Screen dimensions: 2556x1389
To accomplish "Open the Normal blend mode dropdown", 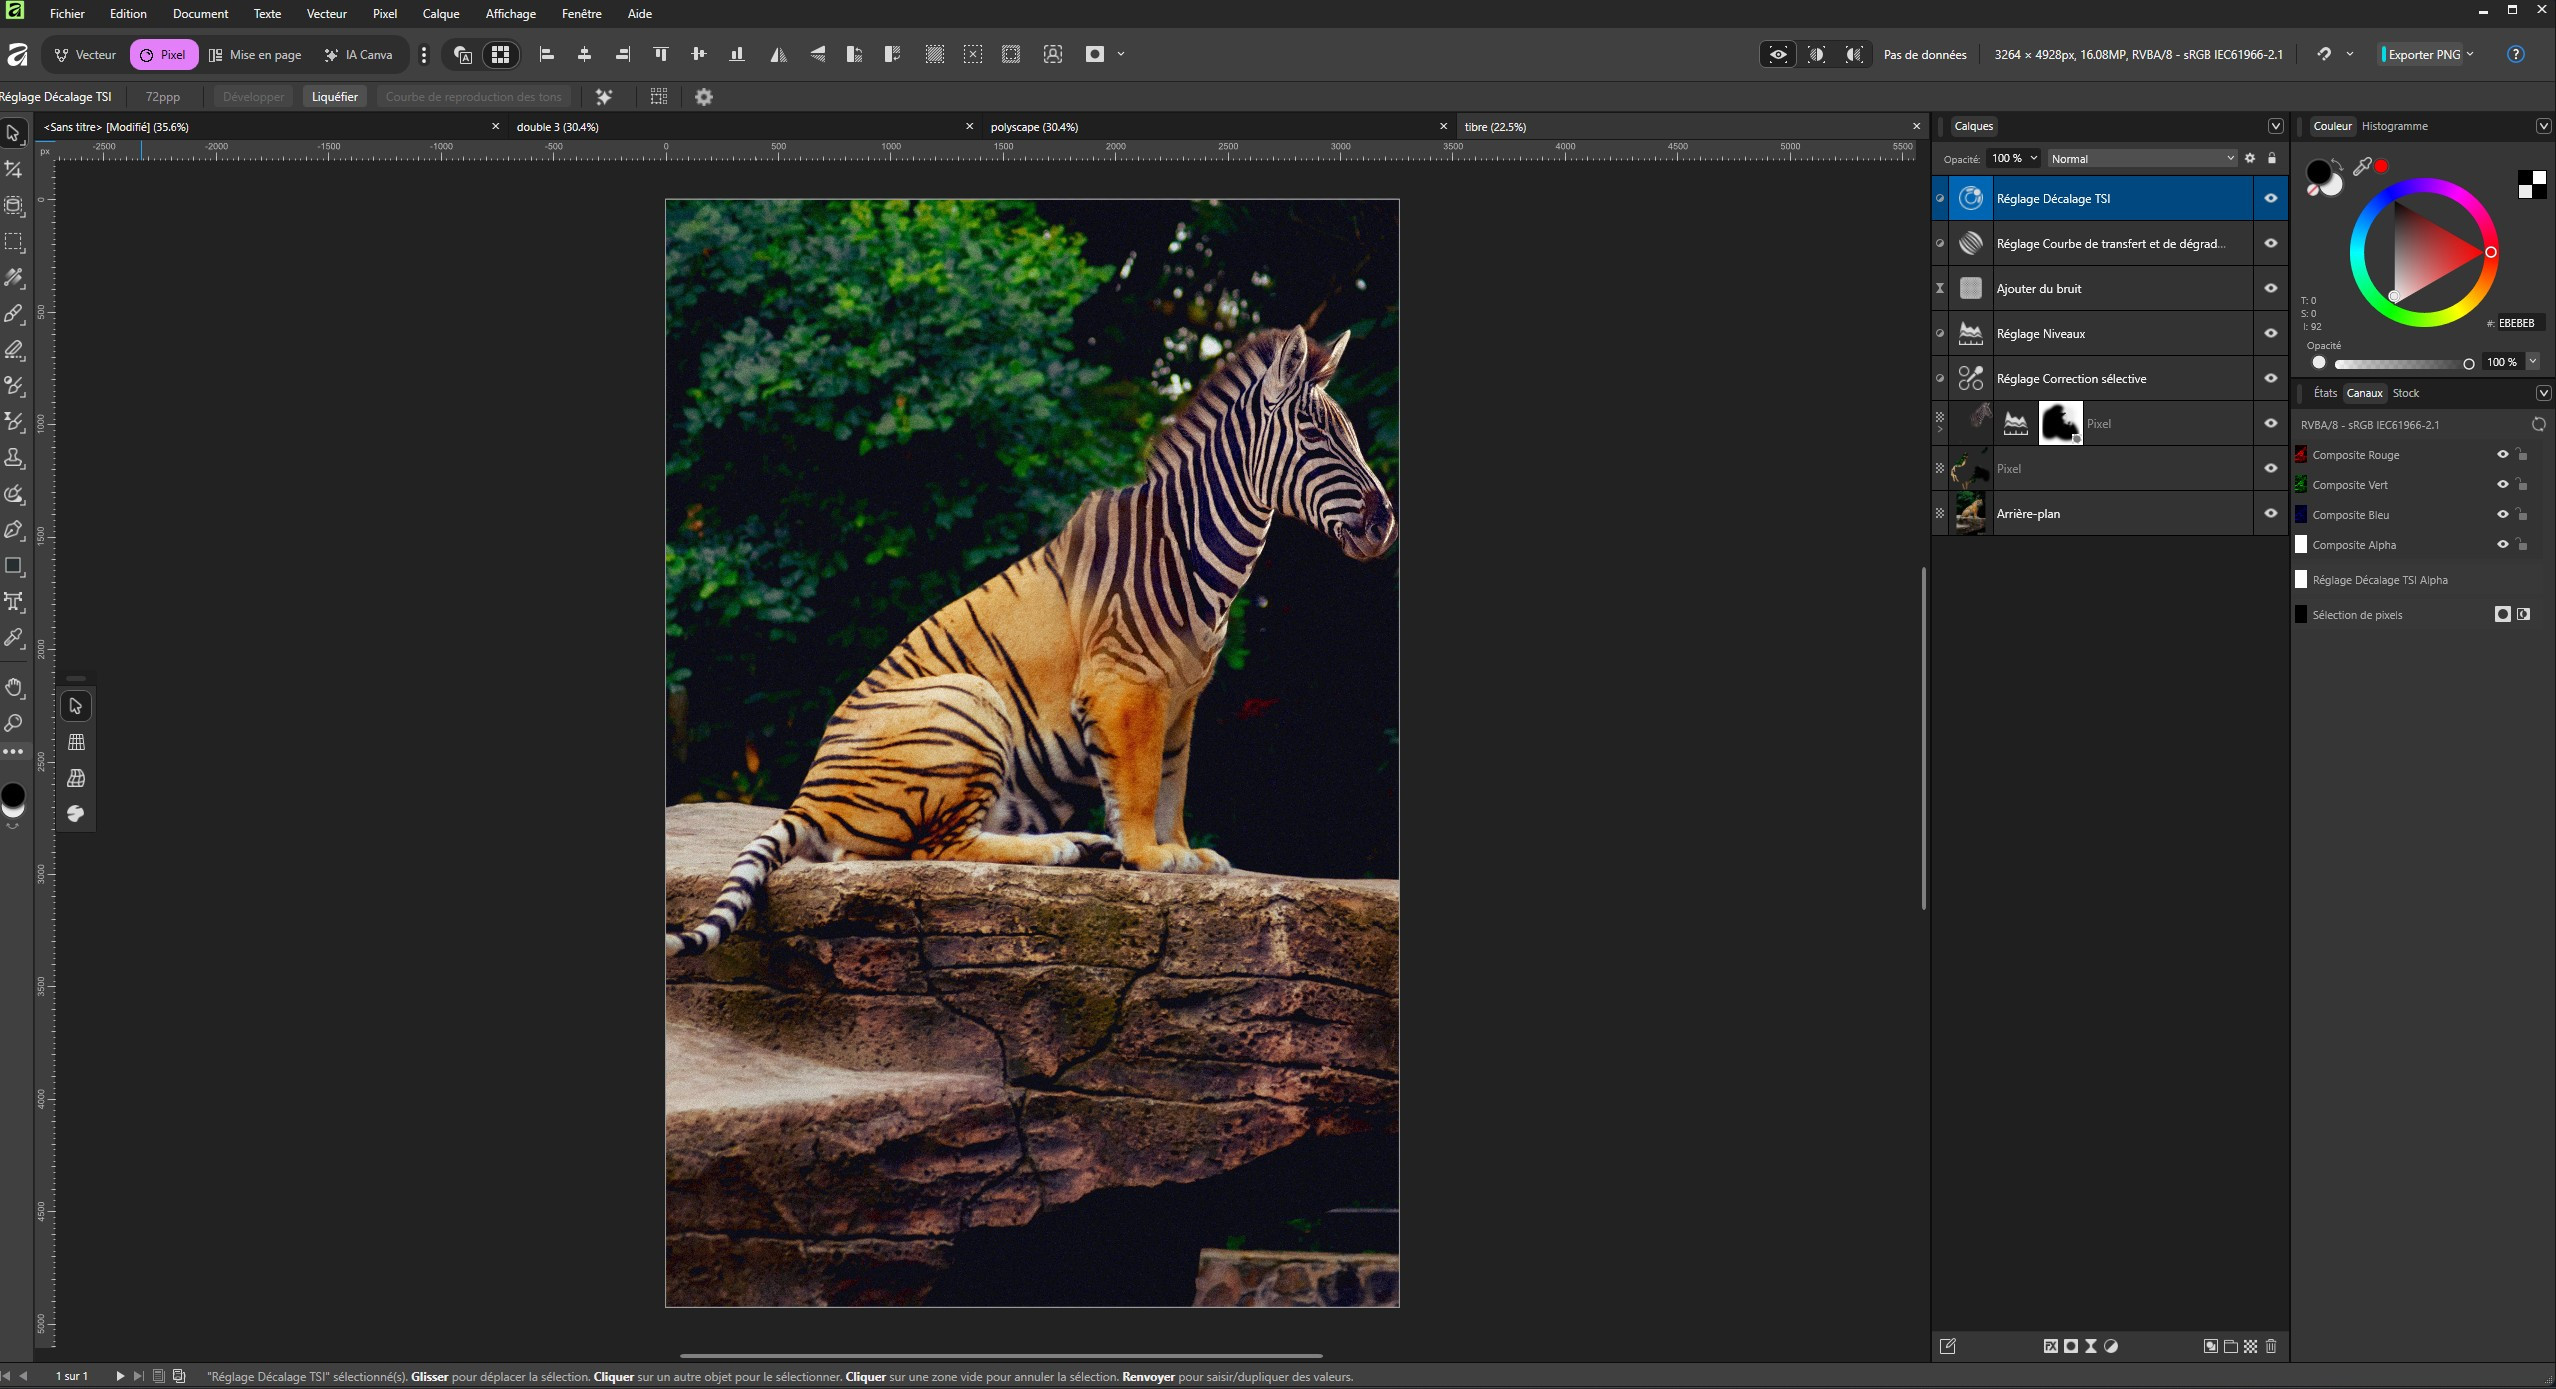I will pos(2141,159).
